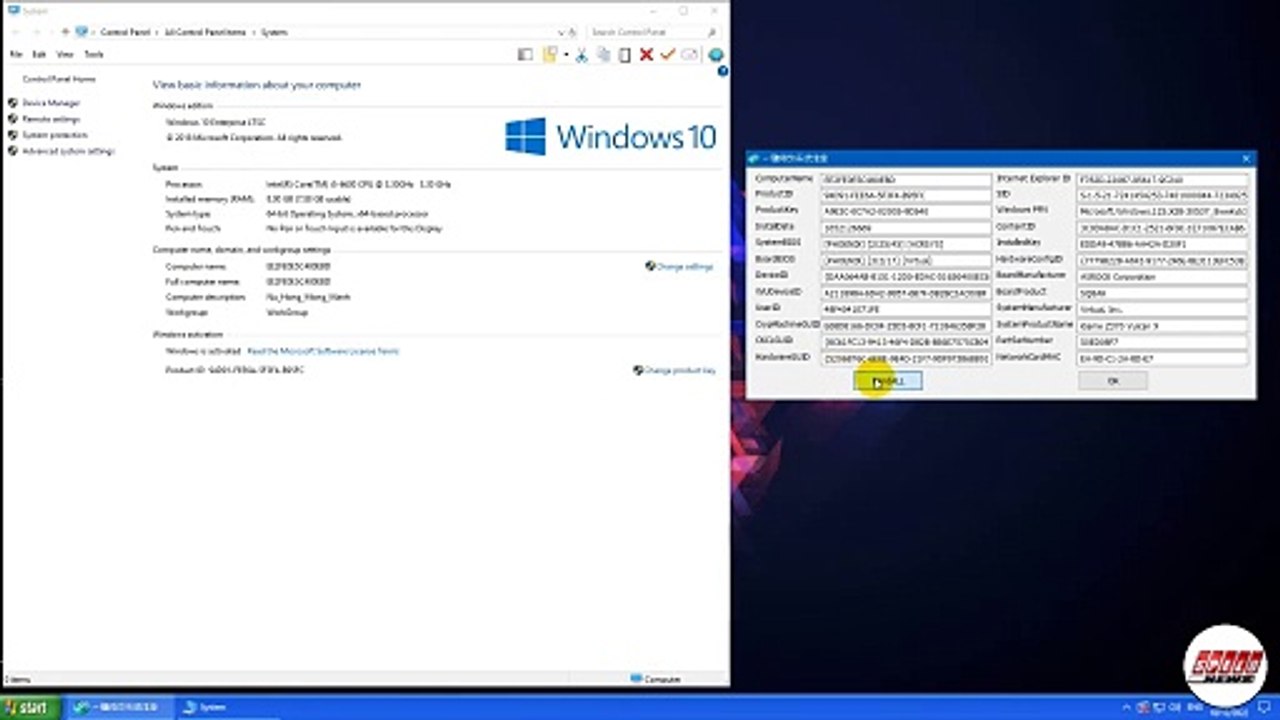The height and width of the screenshot is (720, 1280).
Task: Click the UserID field in the dialog
Action: tap(906, 309)
